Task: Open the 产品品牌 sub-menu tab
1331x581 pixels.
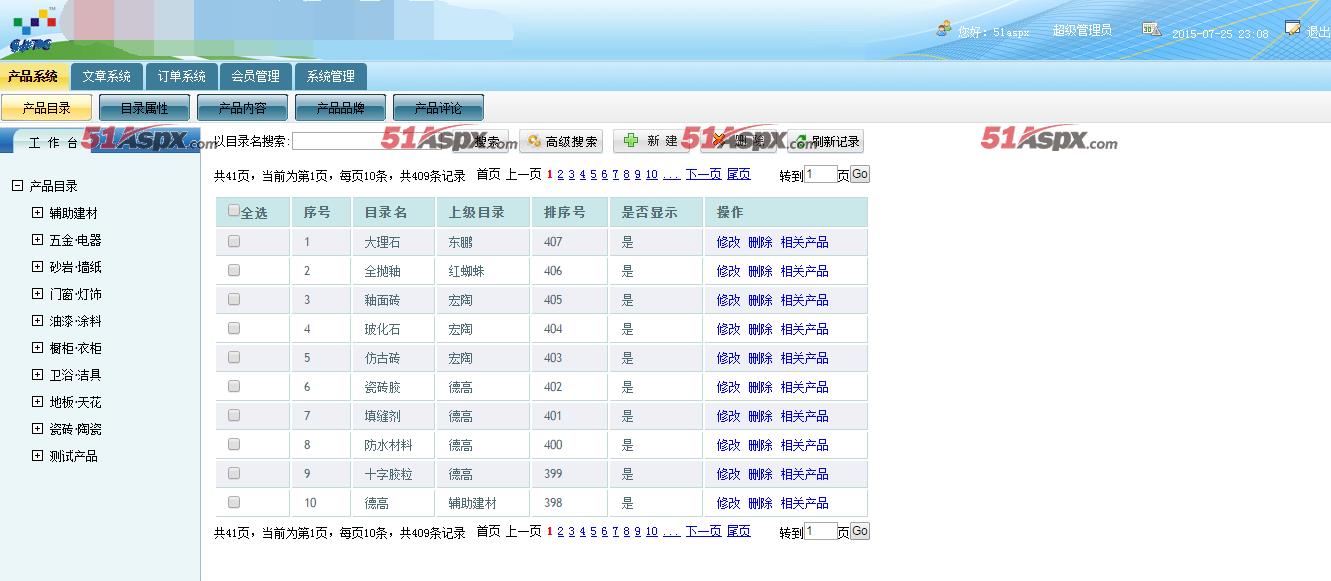Action: click(x=340, y=108)
